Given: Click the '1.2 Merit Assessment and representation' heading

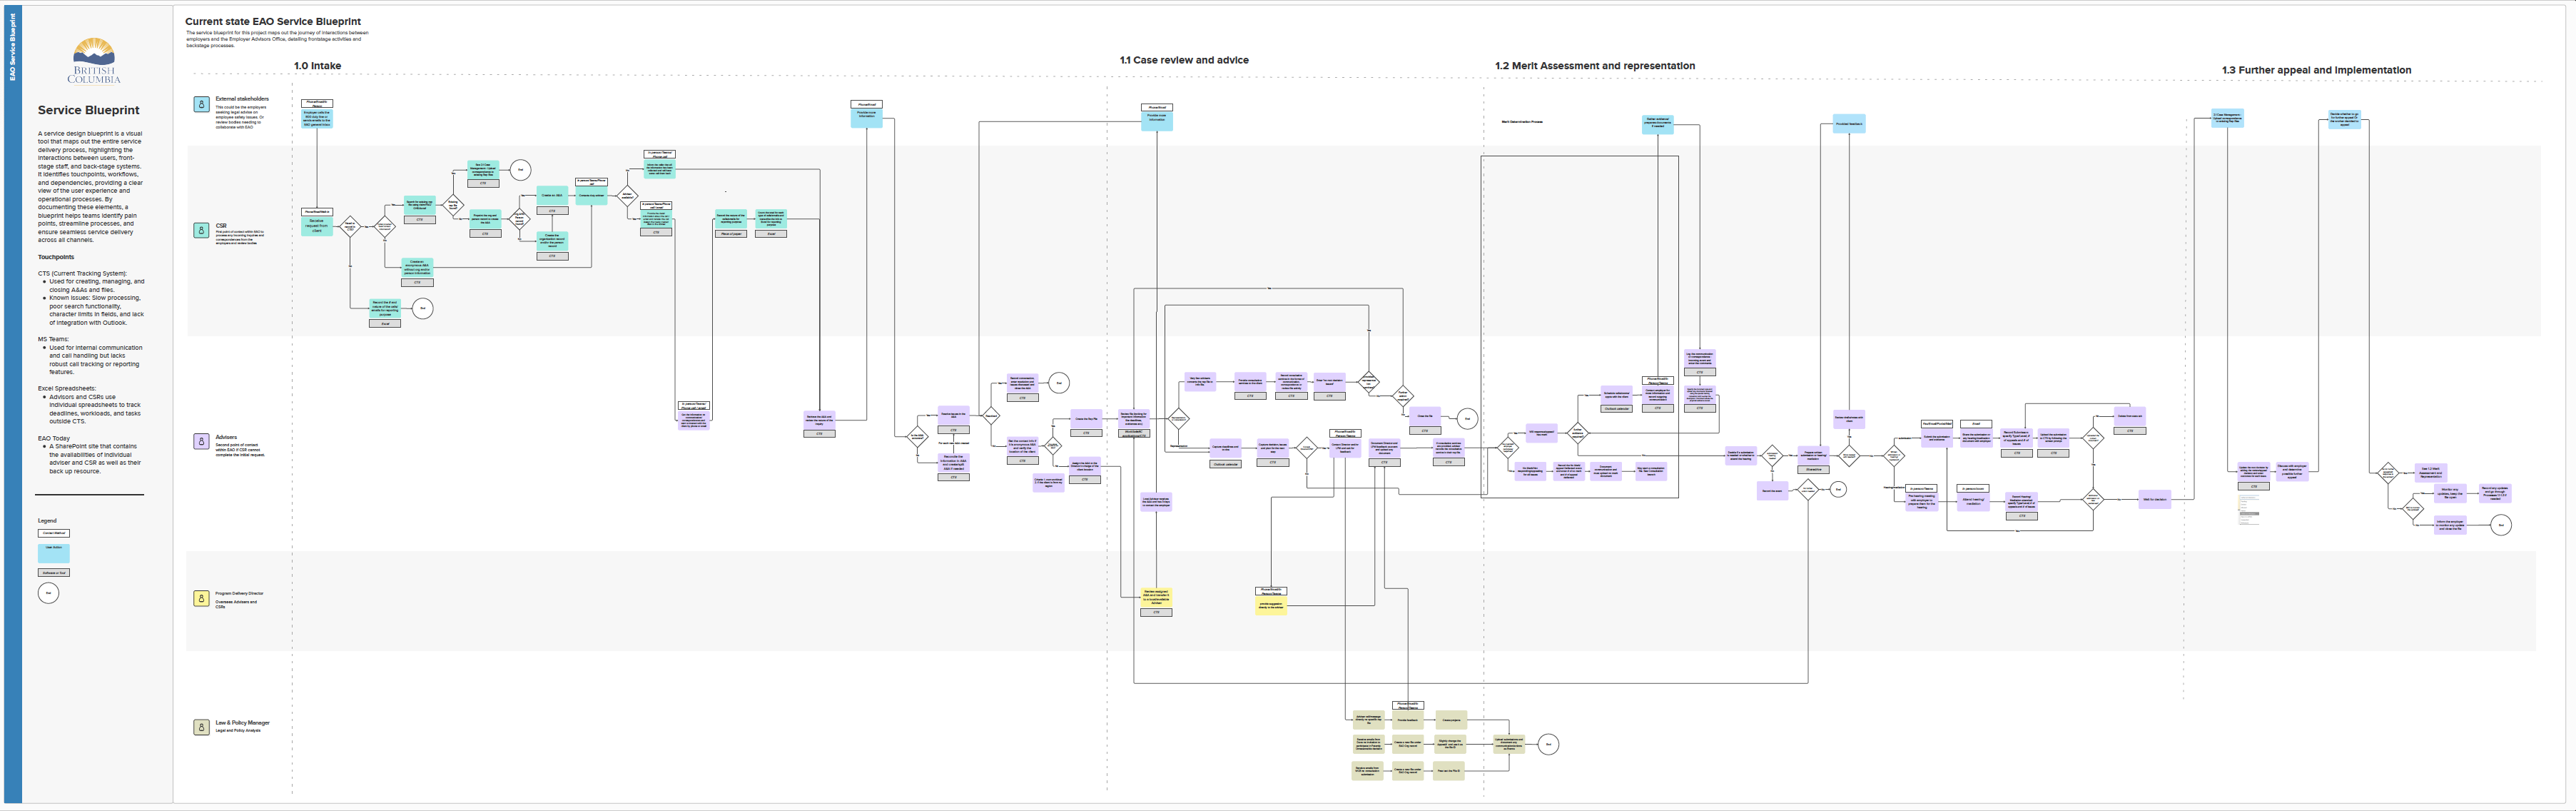Looking at the screenshot, I should click(x=1594, y=66).
